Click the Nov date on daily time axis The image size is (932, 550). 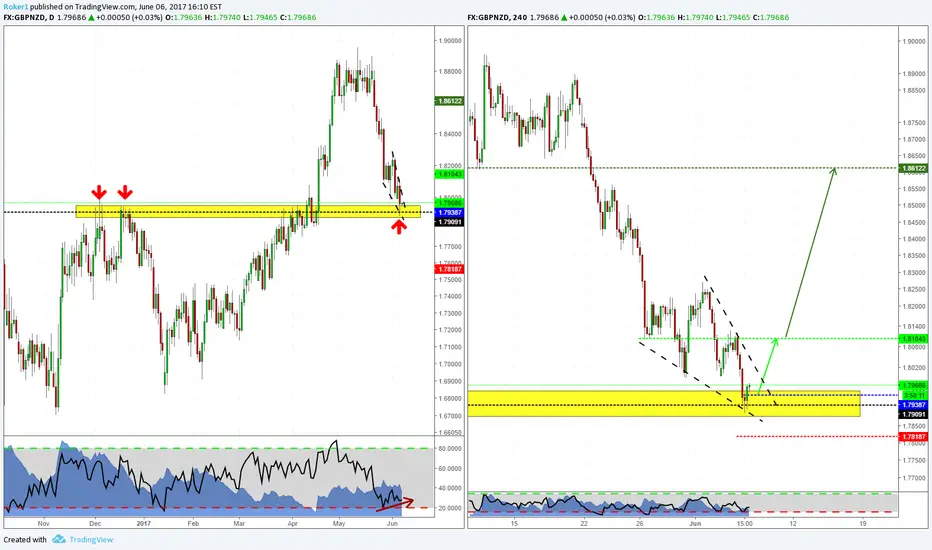43,524
